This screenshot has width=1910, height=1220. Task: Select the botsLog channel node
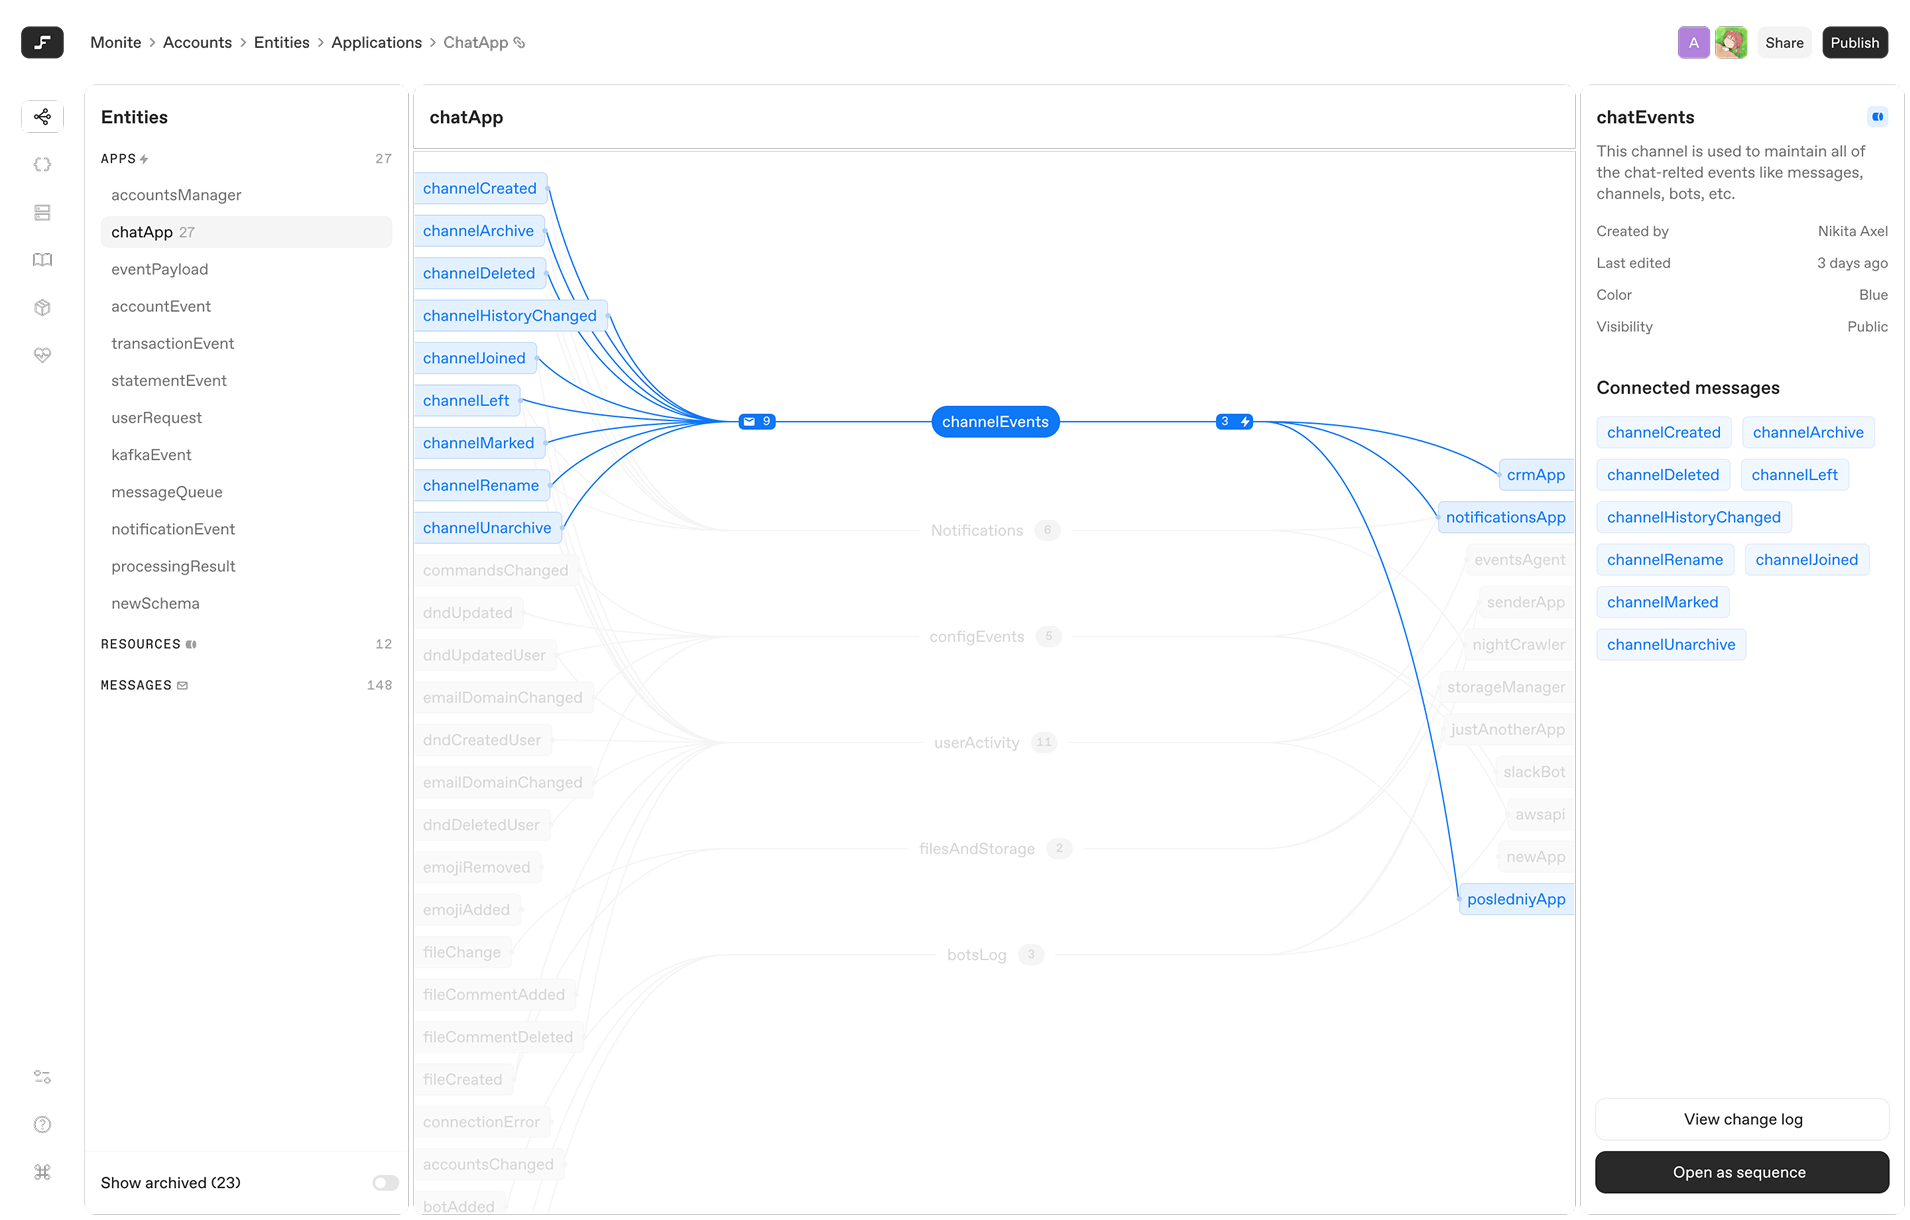coord(994,955)
